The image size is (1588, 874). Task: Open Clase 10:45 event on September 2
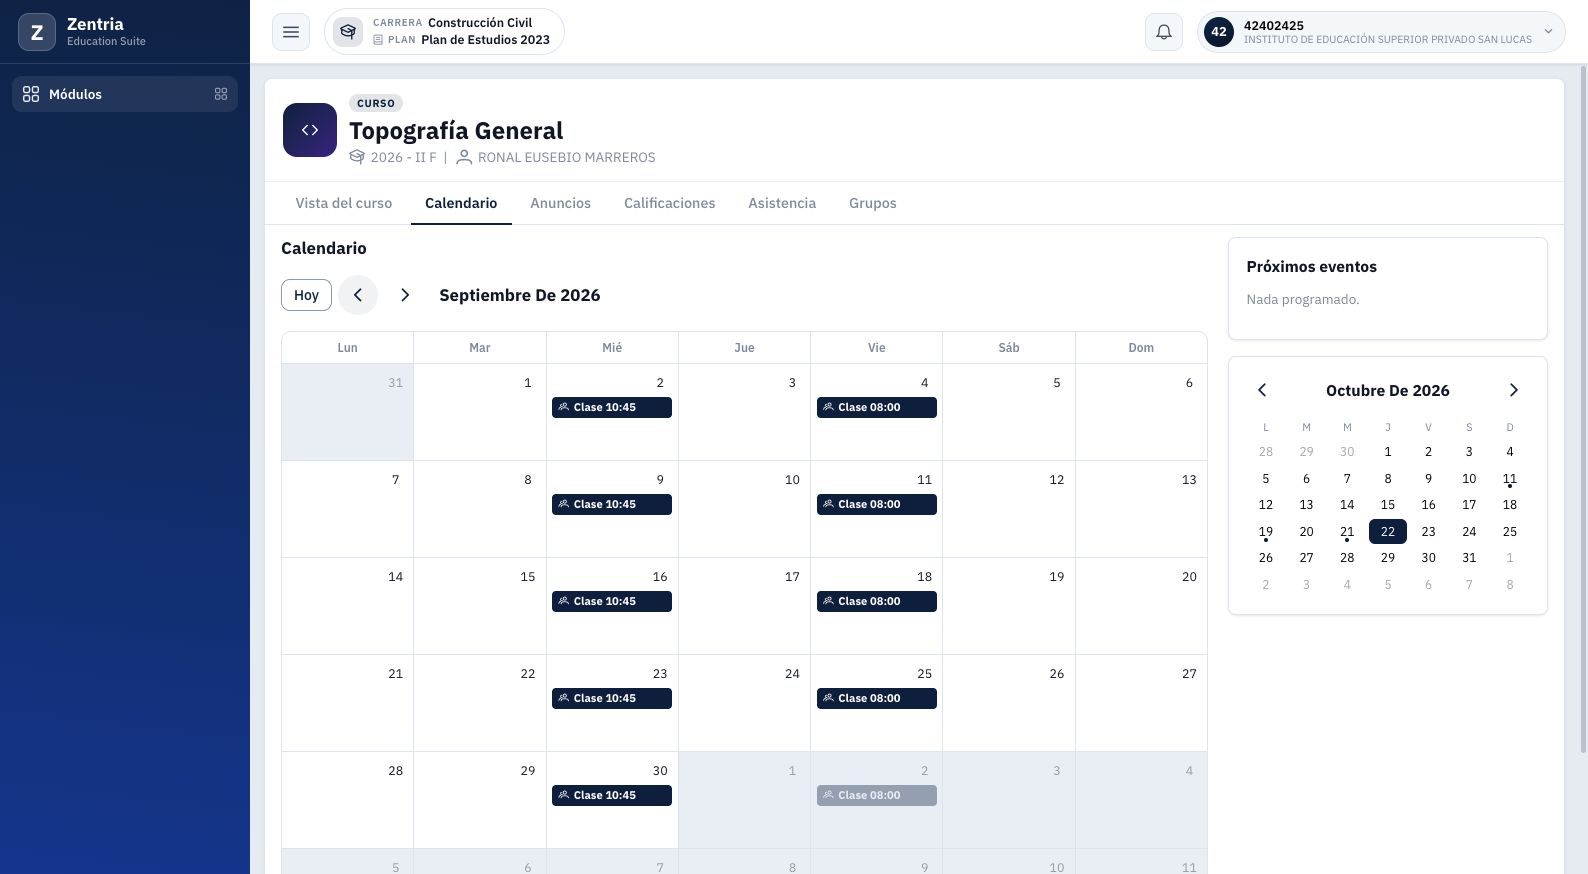(612, 407)
